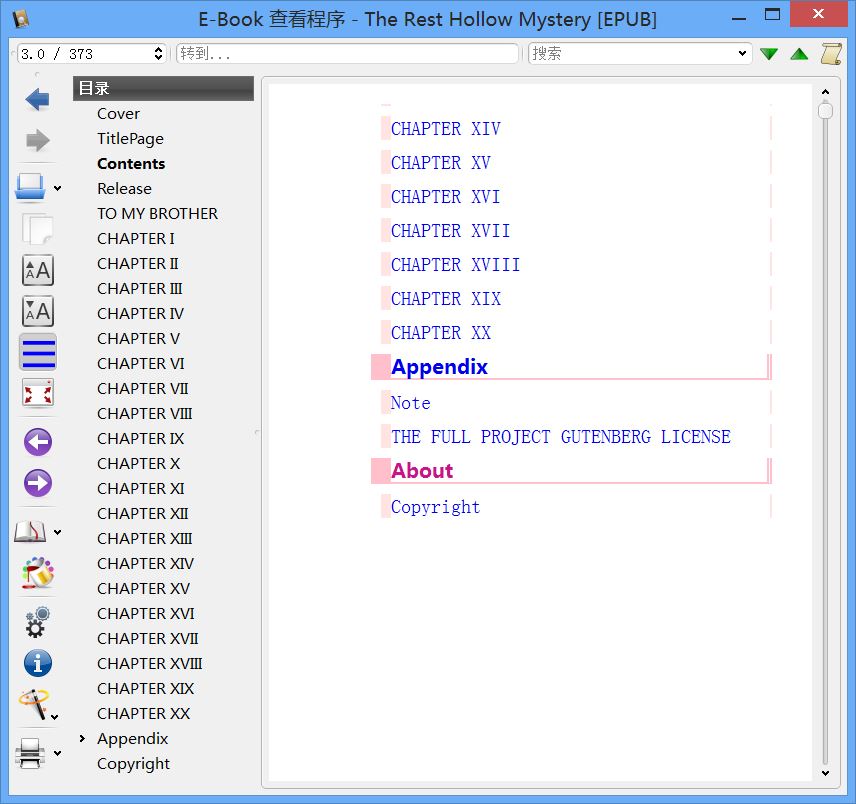Follow the About heading link
This screenshot has height=804, width=856.
click(422, 471)
